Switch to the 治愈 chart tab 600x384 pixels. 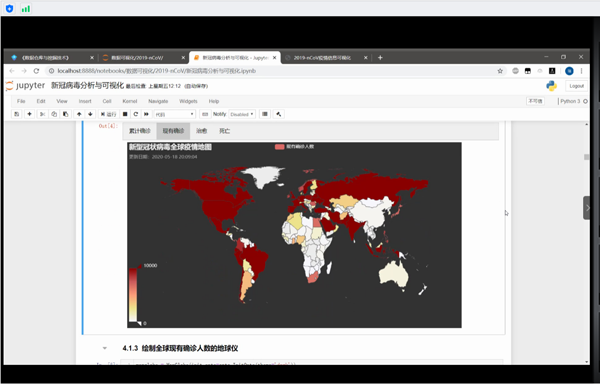202,131
